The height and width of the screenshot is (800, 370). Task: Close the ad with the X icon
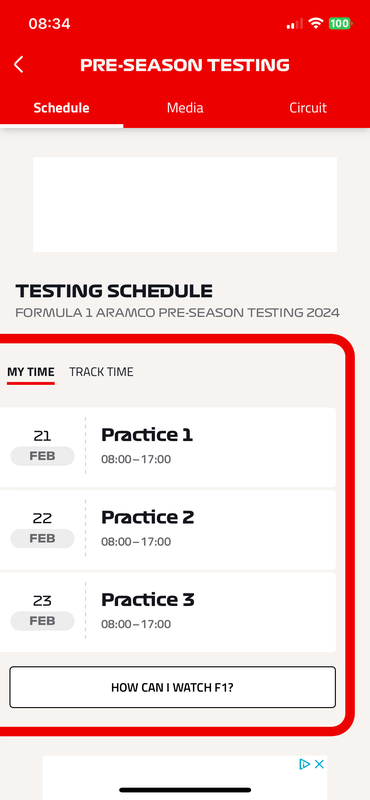(x=319, y=764)
